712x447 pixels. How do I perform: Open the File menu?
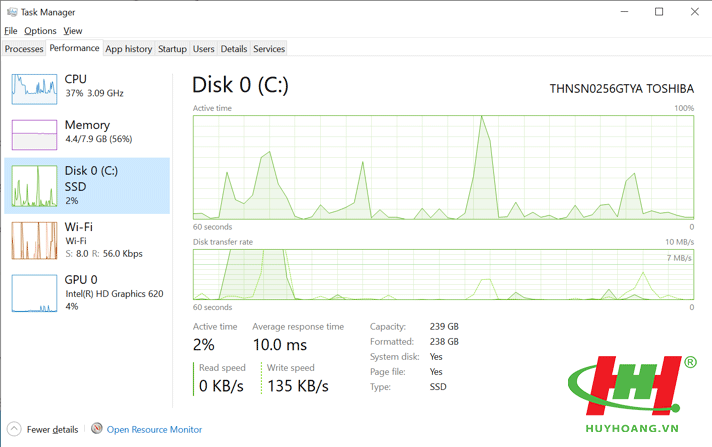tap(11, 31)
